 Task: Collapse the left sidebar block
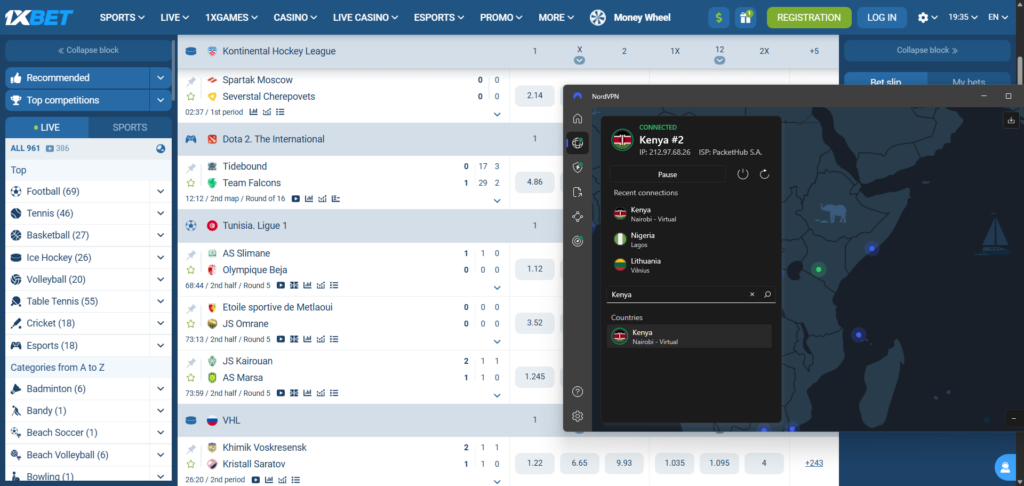click(88, 50)
